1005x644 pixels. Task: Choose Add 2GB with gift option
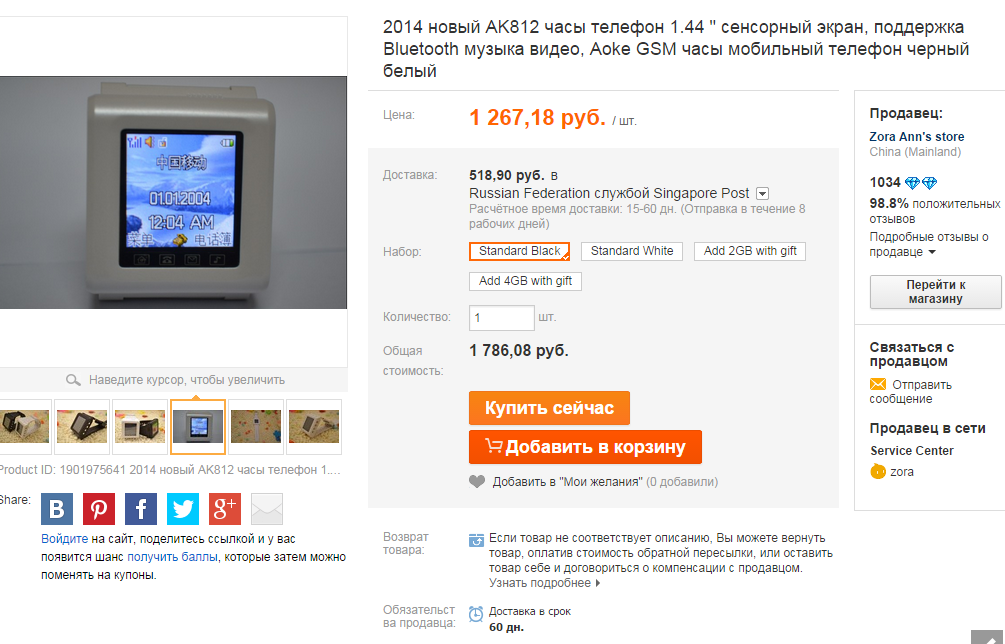[x=750, y=251]
